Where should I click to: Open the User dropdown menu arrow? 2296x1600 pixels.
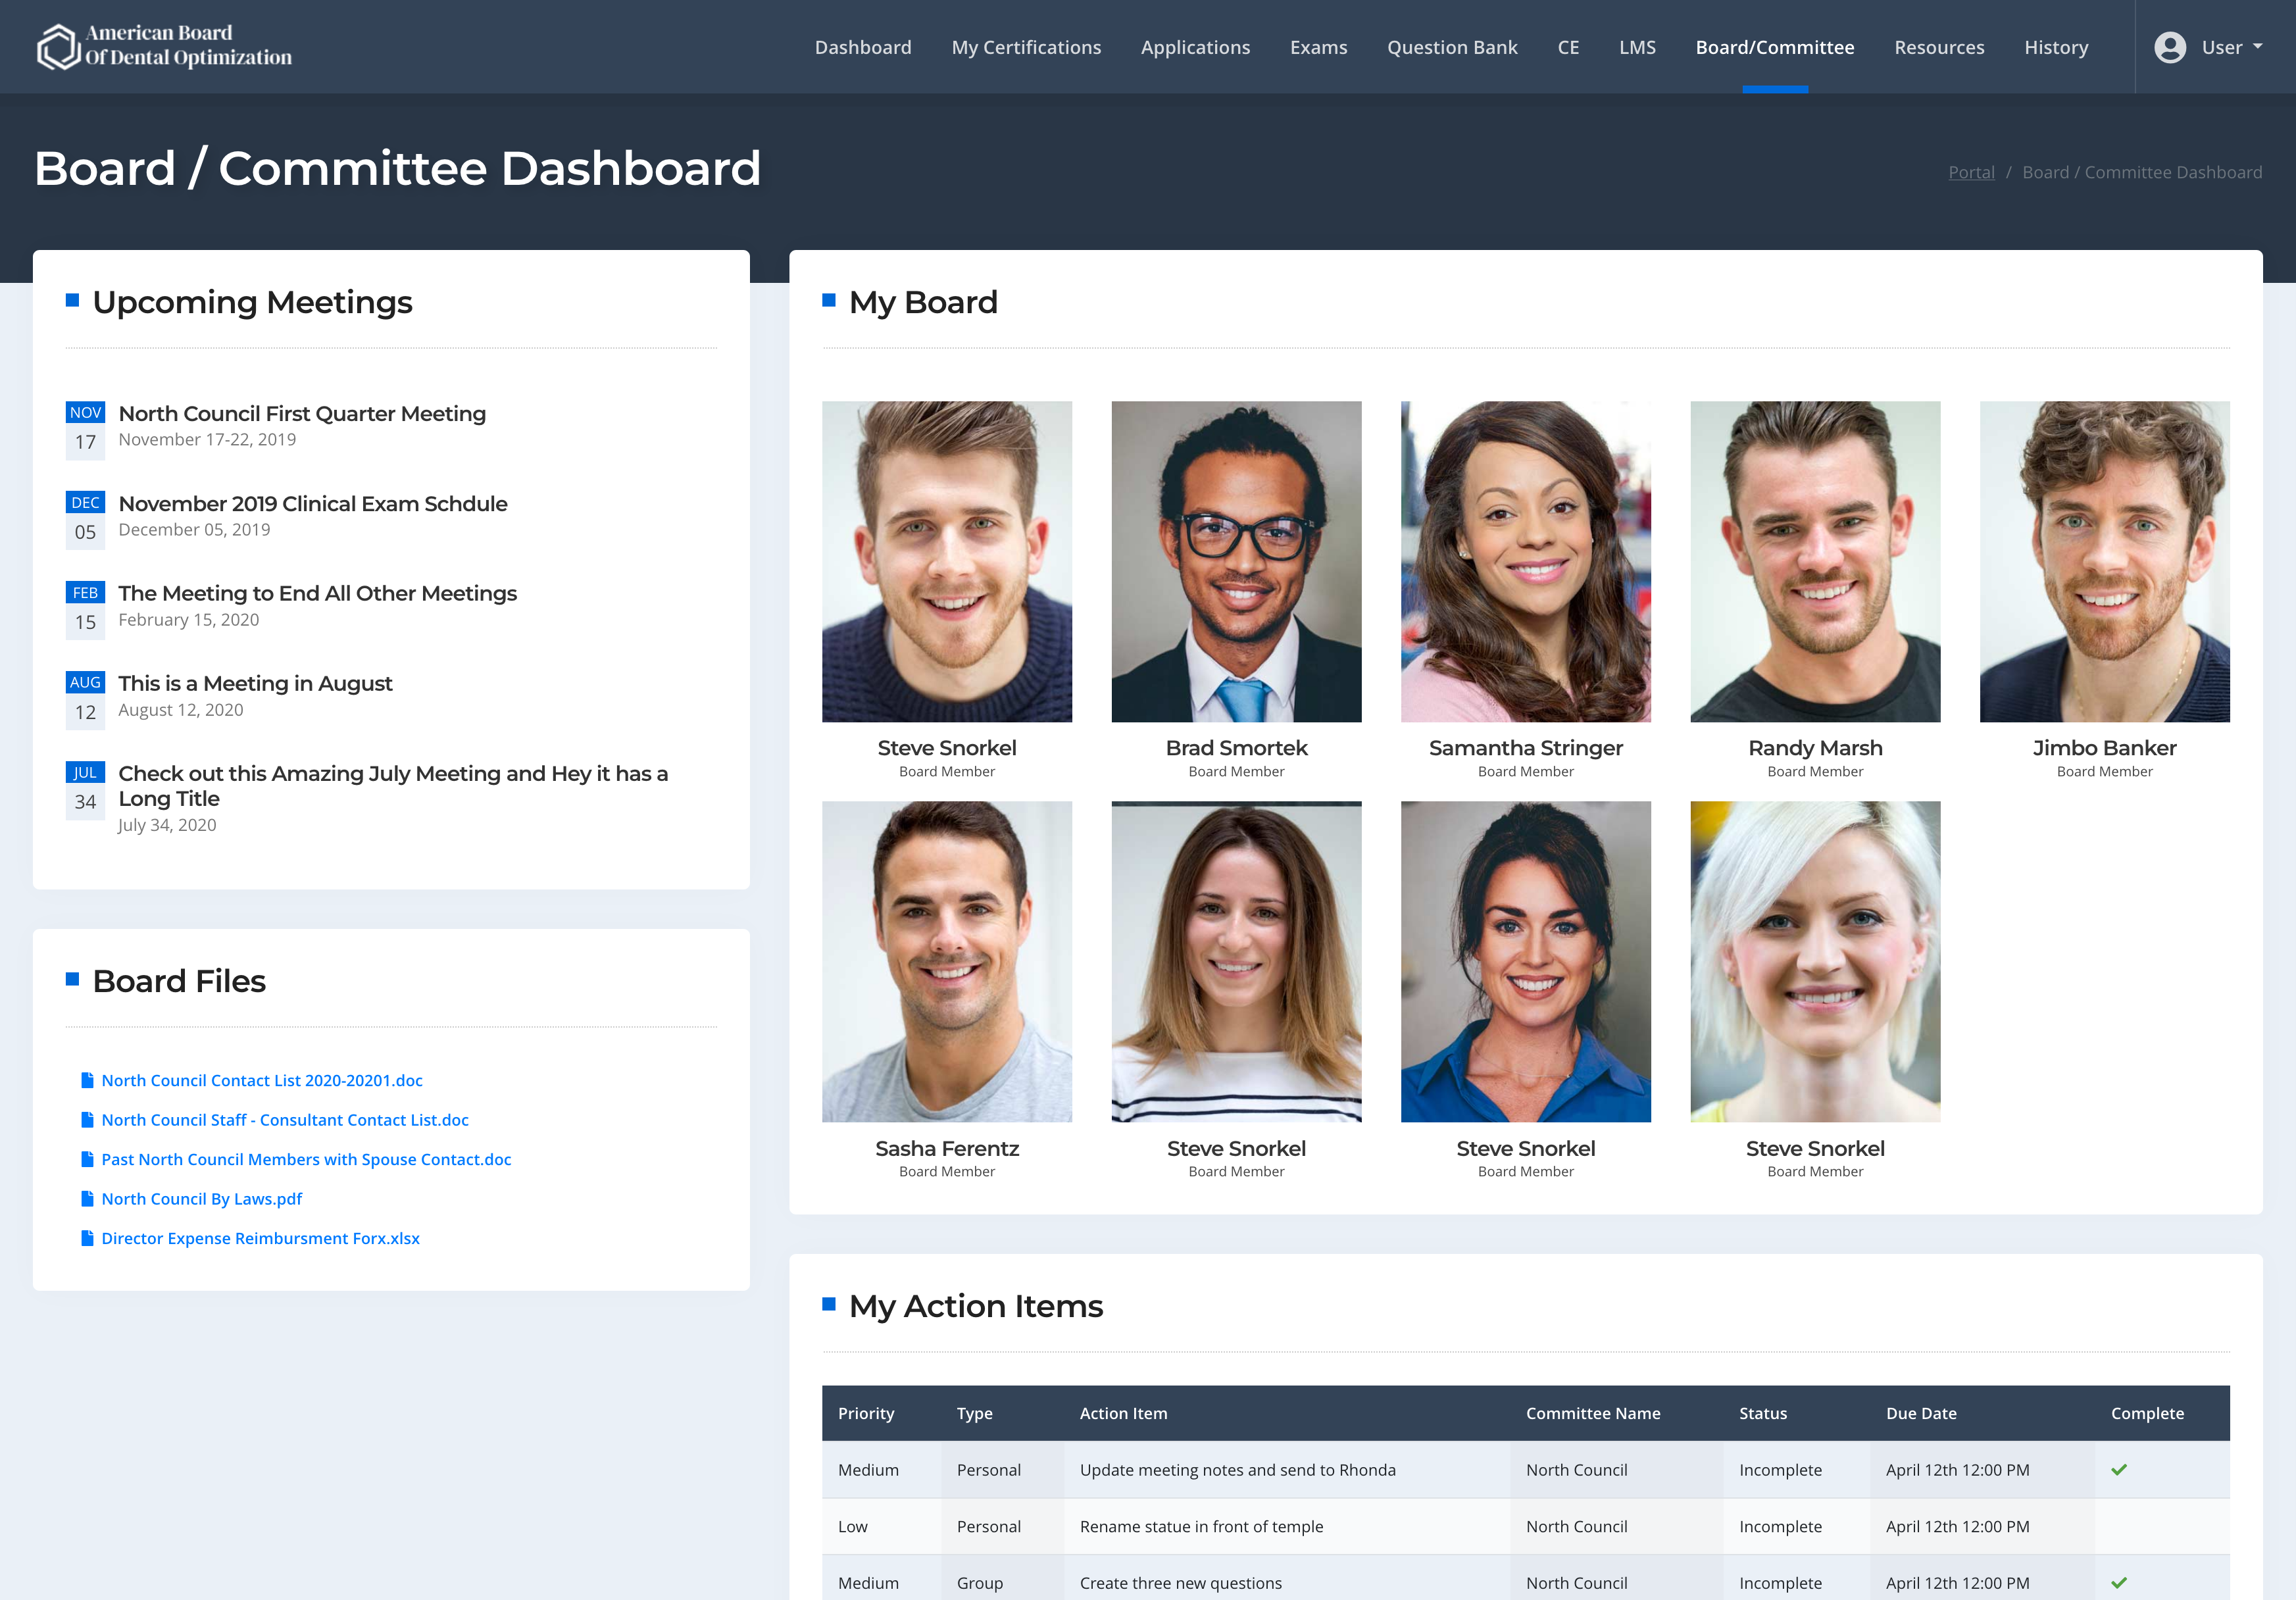coord(2257,47)
